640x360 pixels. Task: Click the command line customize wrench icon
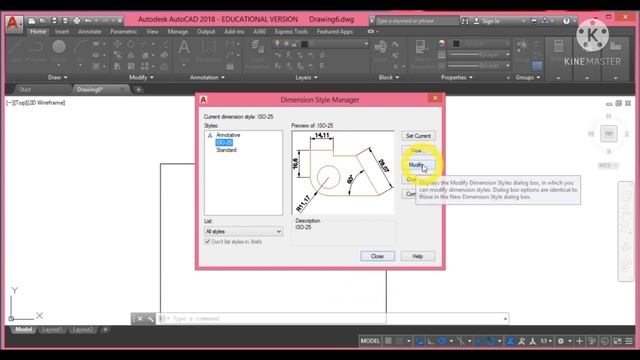tap(150, 319)
